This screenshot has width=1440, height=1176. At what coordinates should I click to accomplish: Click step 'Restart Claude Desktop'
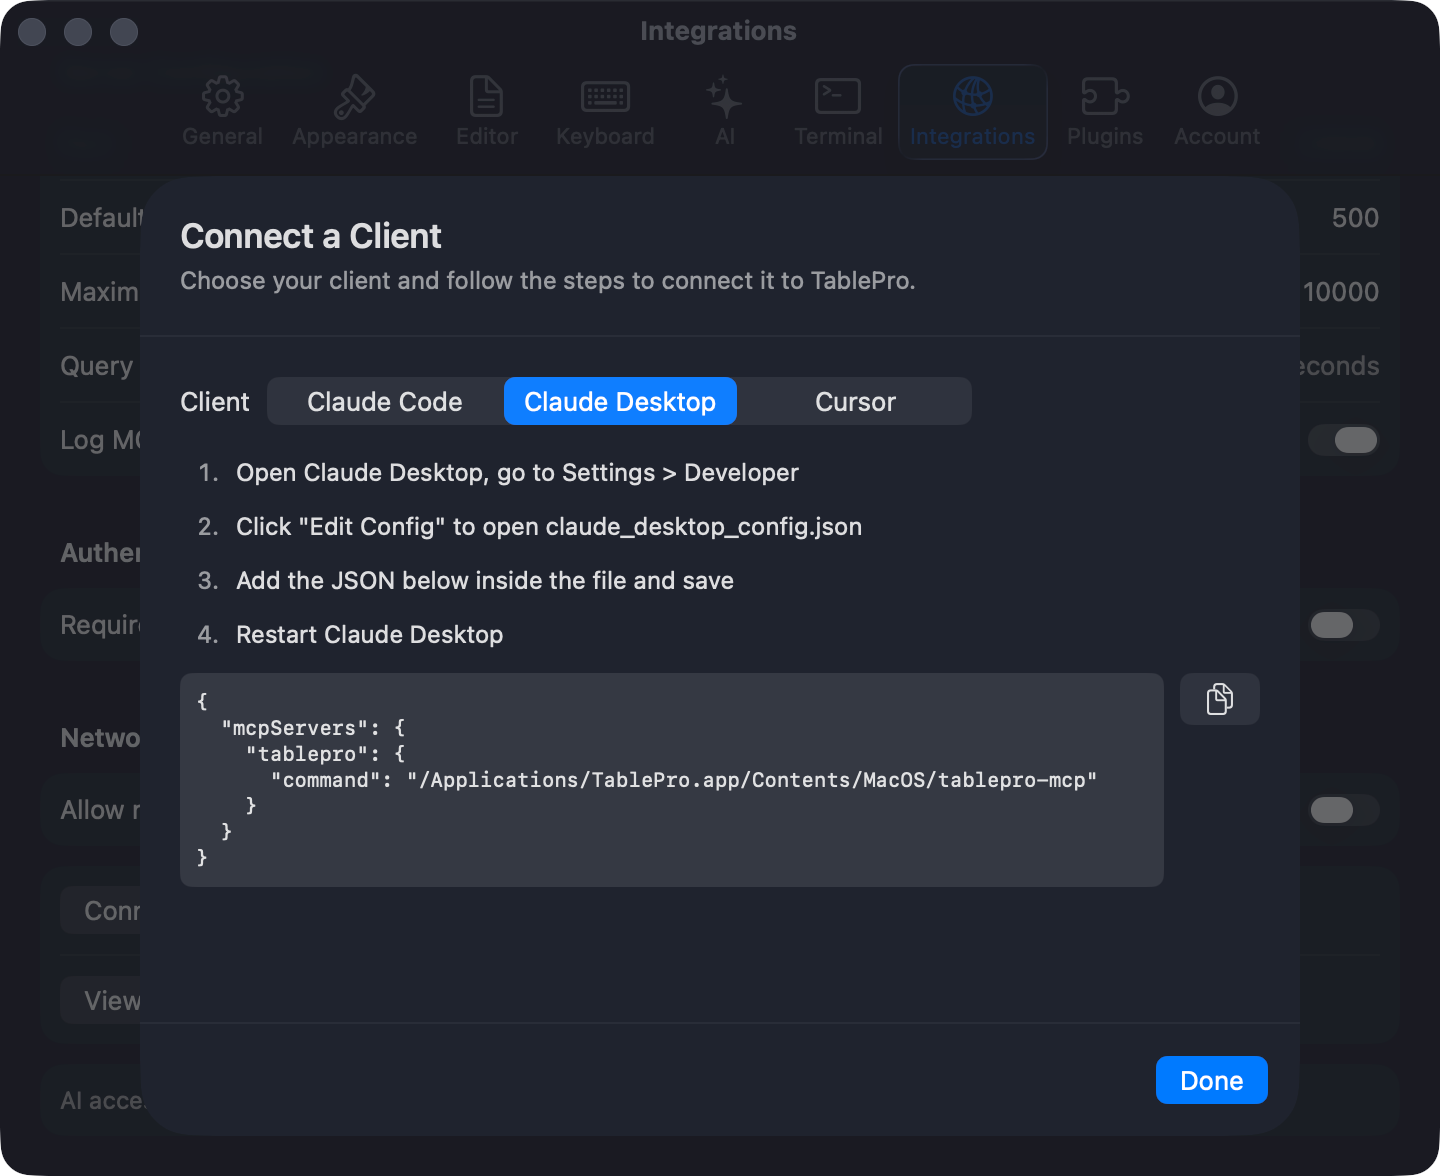(x=369, y=635)
